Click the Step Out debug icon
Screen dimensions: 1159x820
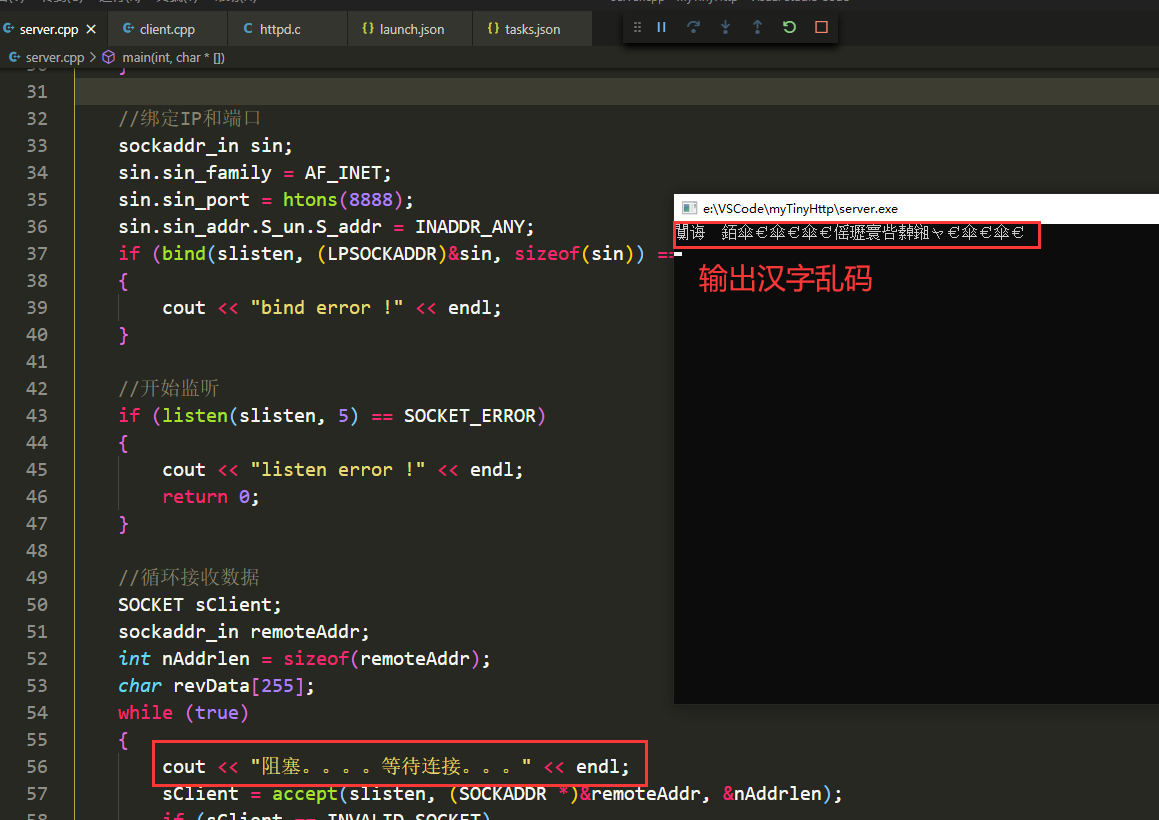point(757,27)
